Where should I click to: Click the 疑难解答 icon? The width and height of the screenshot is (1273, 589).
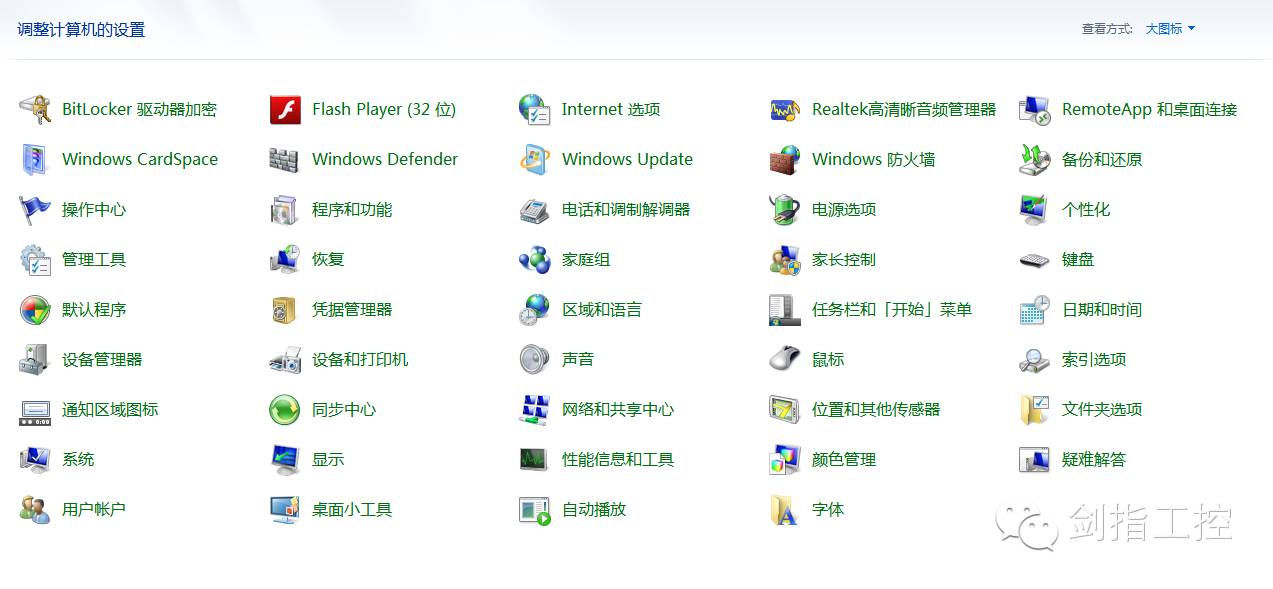1035,459
